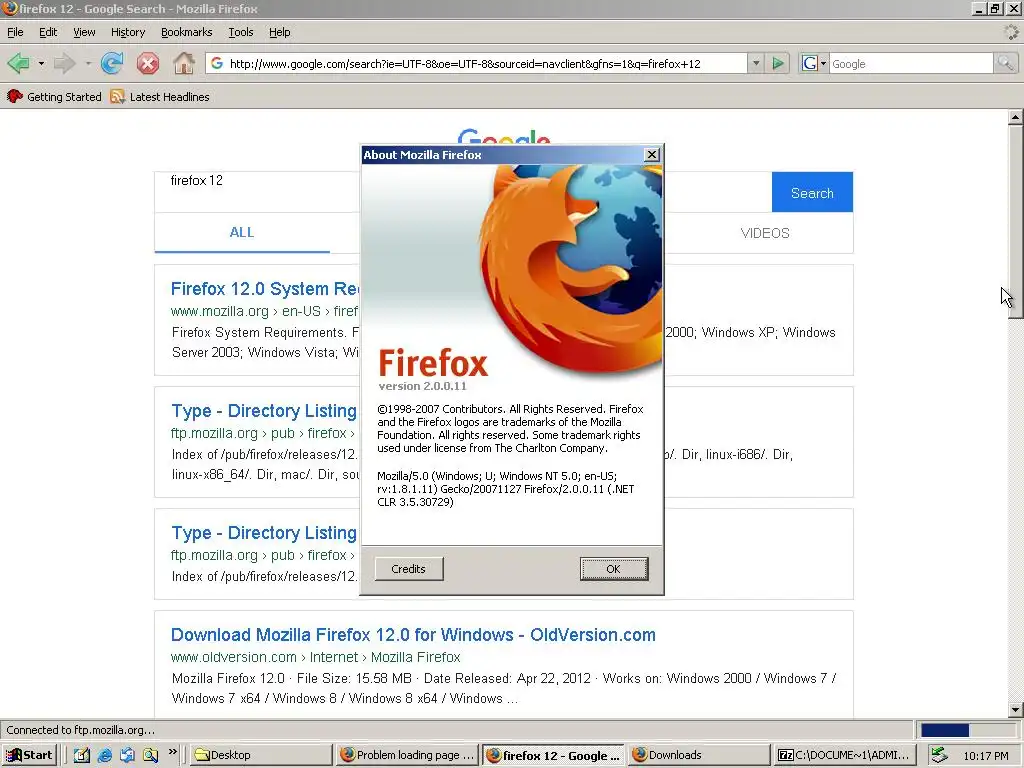
Task: Expand the address bar history dropdown
Action: pos(756,63)
